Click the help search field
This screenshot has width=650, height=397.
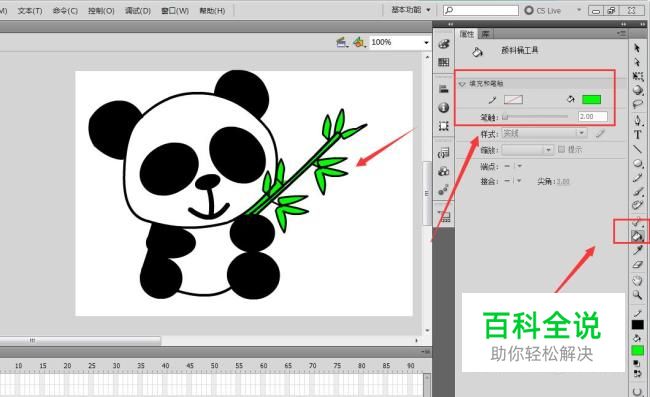[481, 10]
